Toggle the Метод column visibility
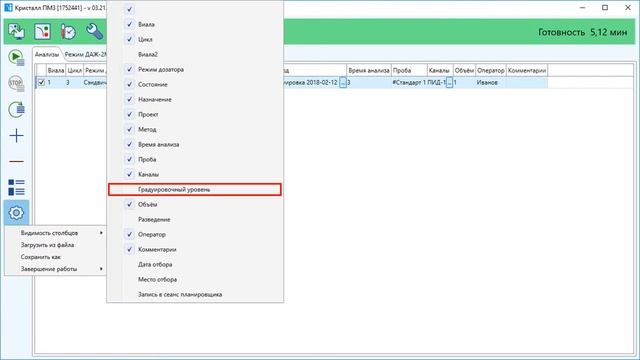Viewport: 640px width, 360px height. point(195,129)
